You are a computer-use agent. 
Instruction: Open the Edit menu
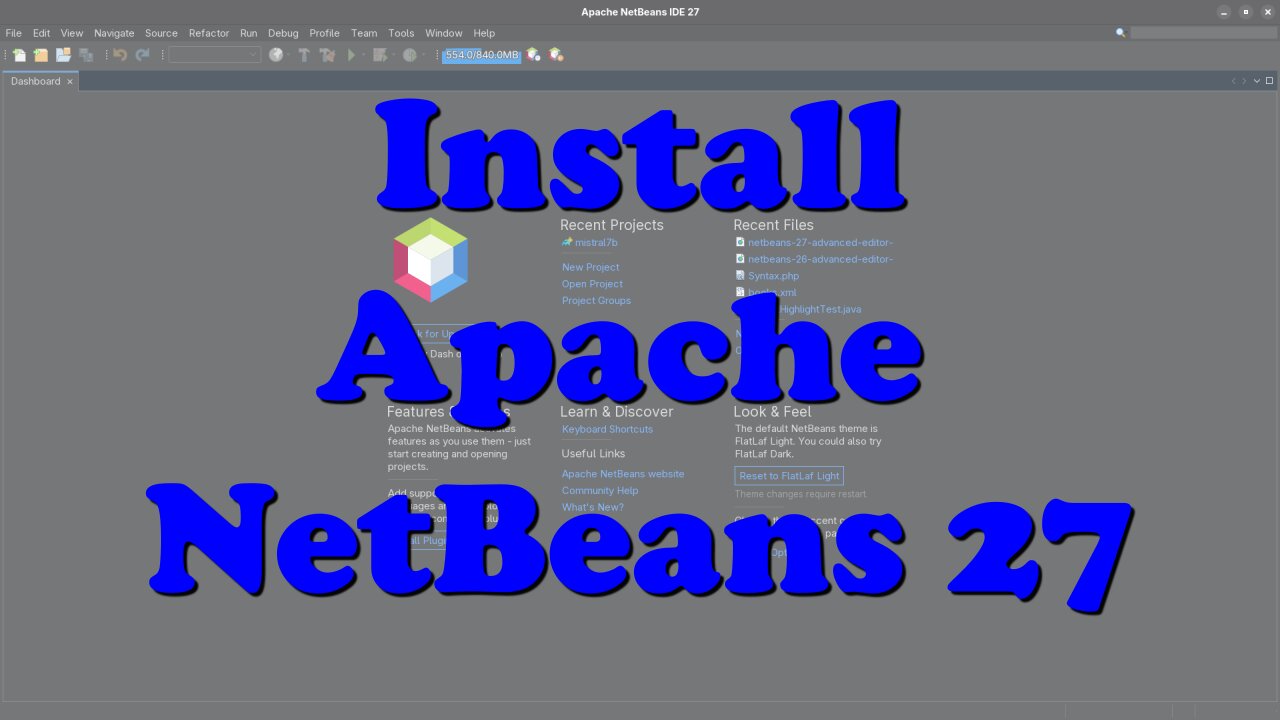click(41, 33)
